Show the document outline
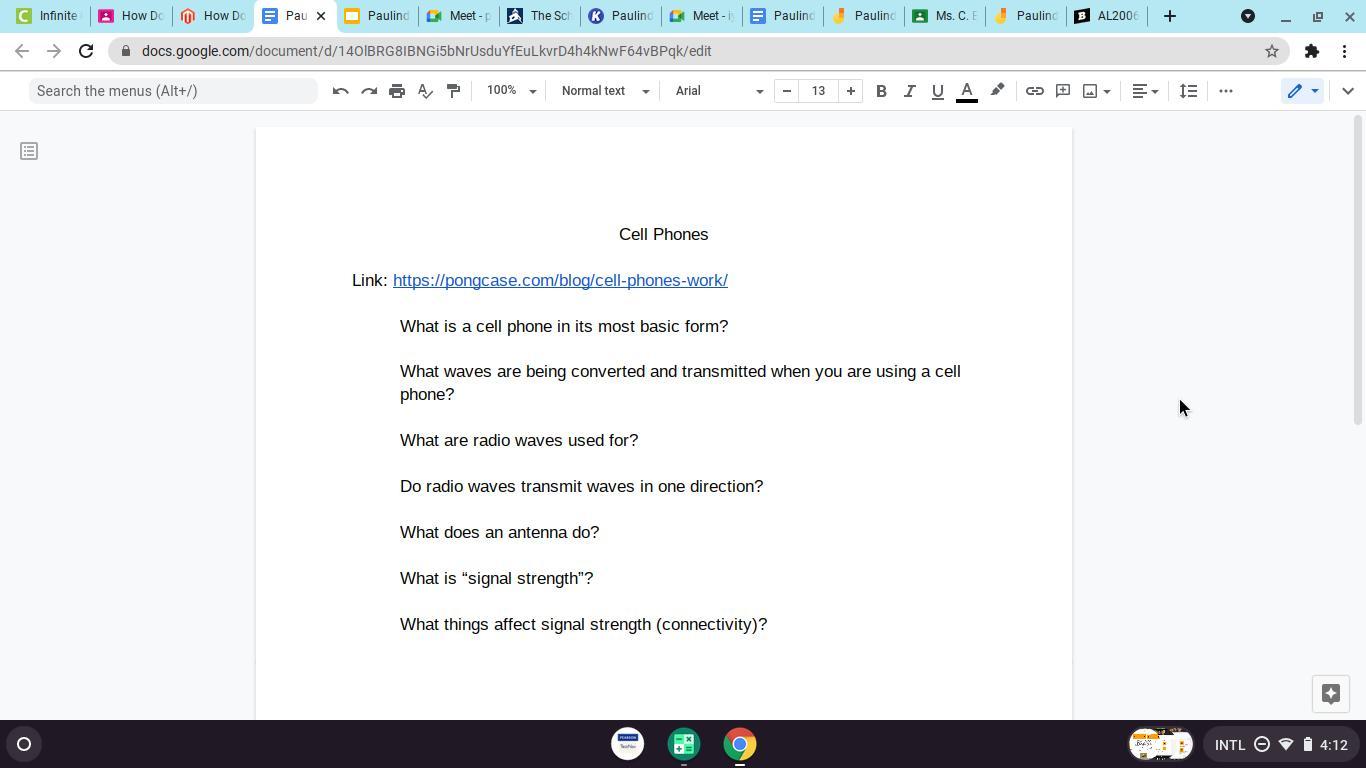This screenshot has height=768, width=1366. 29,151
